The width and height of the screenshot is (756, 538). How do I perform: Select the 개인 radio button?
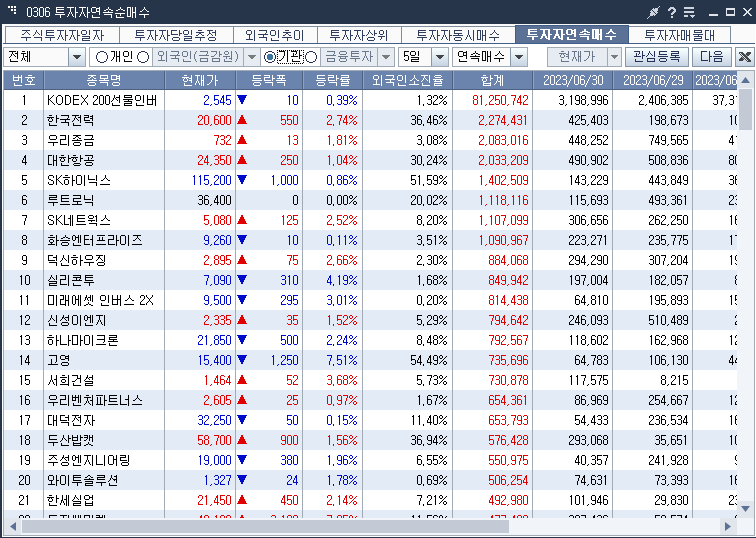[x=102, y=57]
